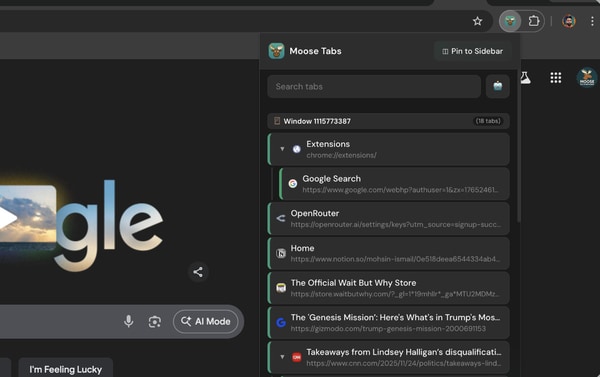Switch to the Takeaways from Lindsey Halligan tab
Screen dimensions: 600x377
coord(388,357)
